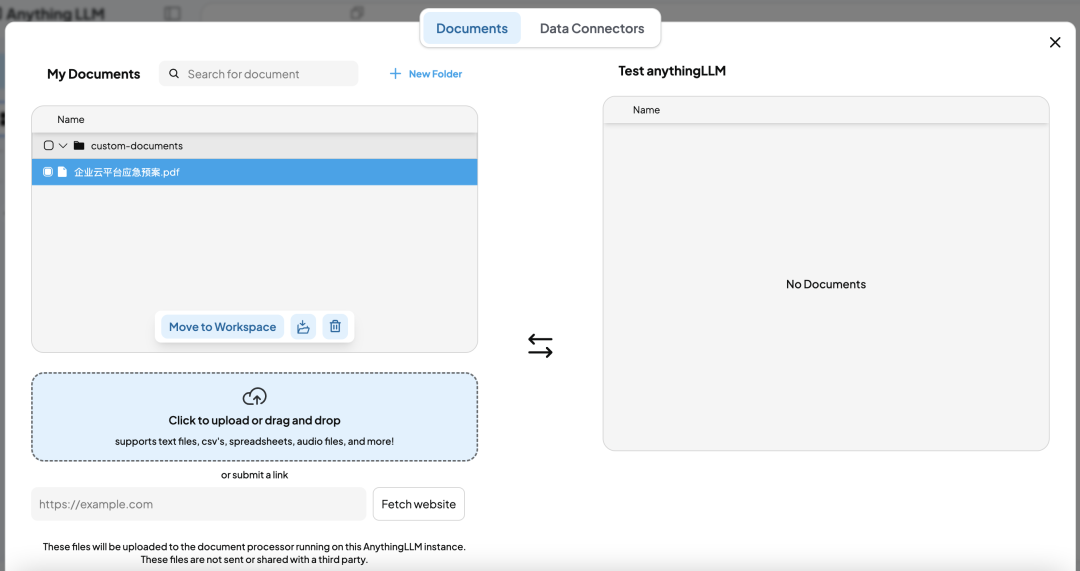This screenshot has width=1080, height=571.
Task: Select the 企业云平台应急预案.pdf file name
Action: coord(127,172)
